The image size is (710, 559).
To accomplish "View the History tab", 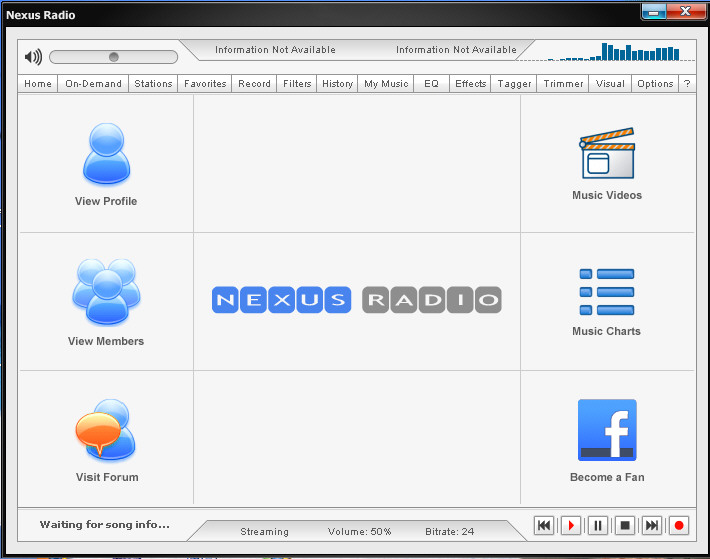I will (337, 84).
